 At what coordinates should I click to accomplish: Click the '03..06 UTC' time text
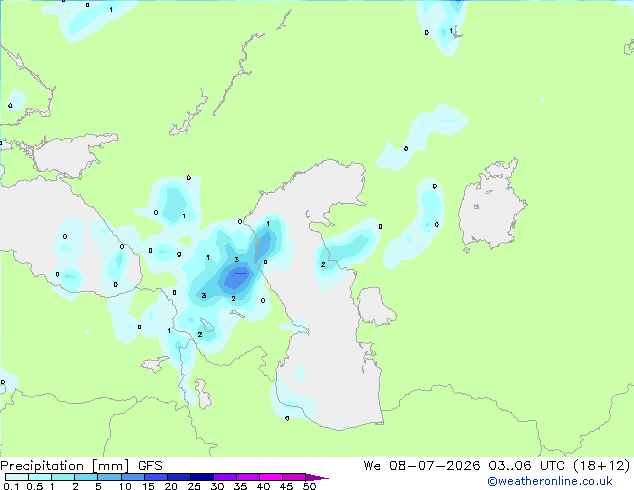pyautogui.click(x=529, y=466)
